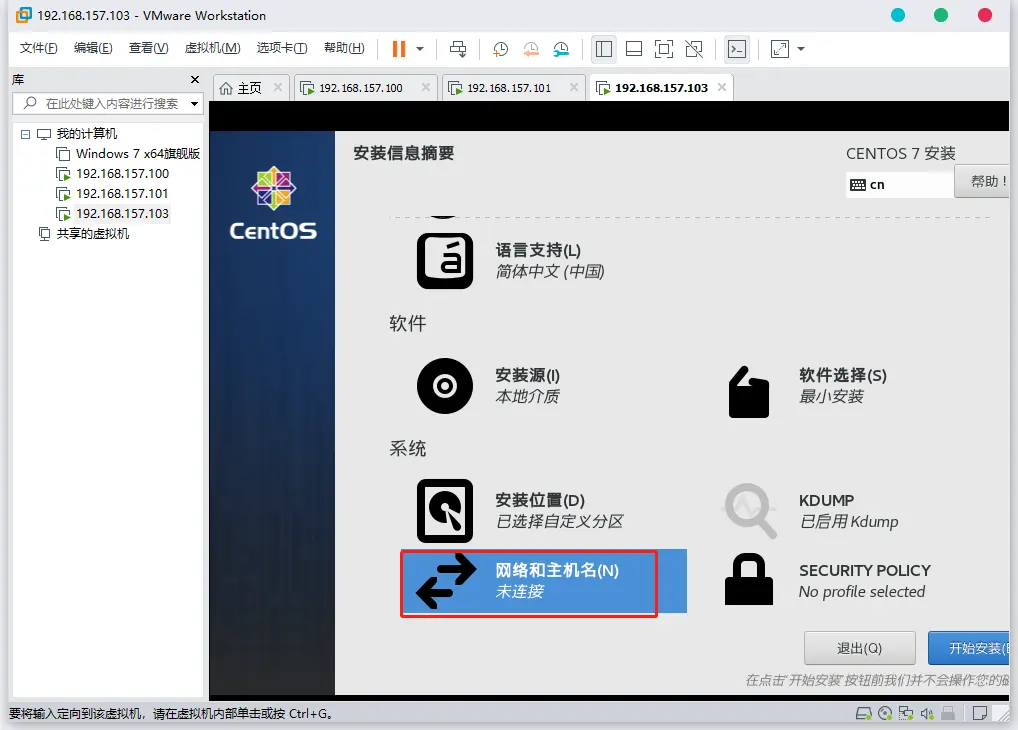The image size is (1018, 730).
Task: Close the 192.168.157.100 tab
Action: click(x=426, y=87)
